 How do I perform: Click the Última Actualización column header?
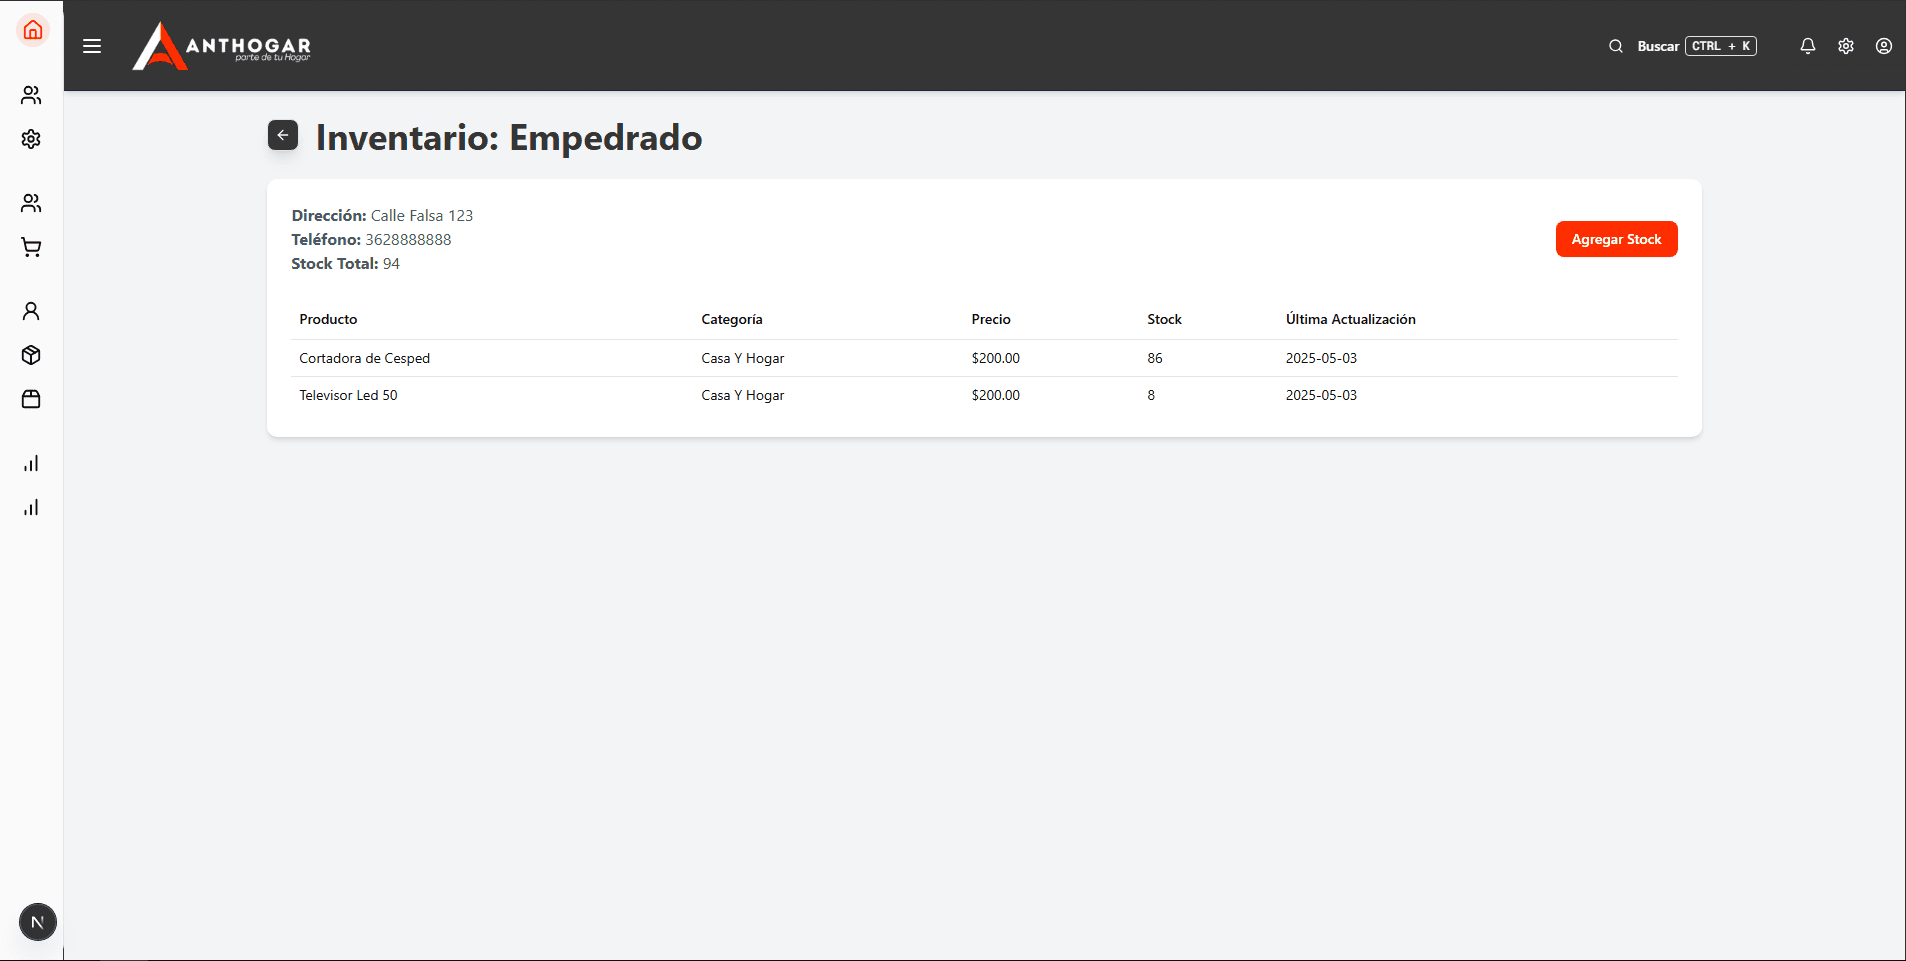point(1351,319)
